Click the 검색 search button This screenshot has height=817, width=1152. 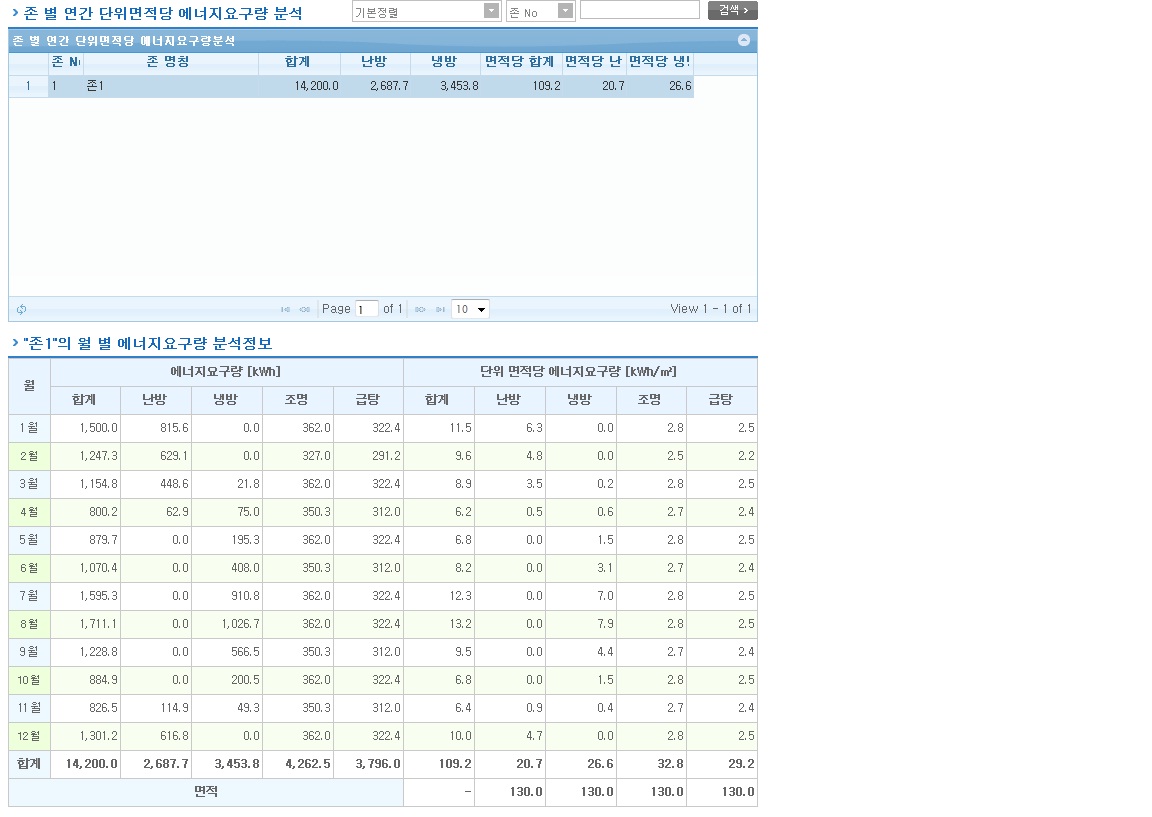tap(732, 10)
